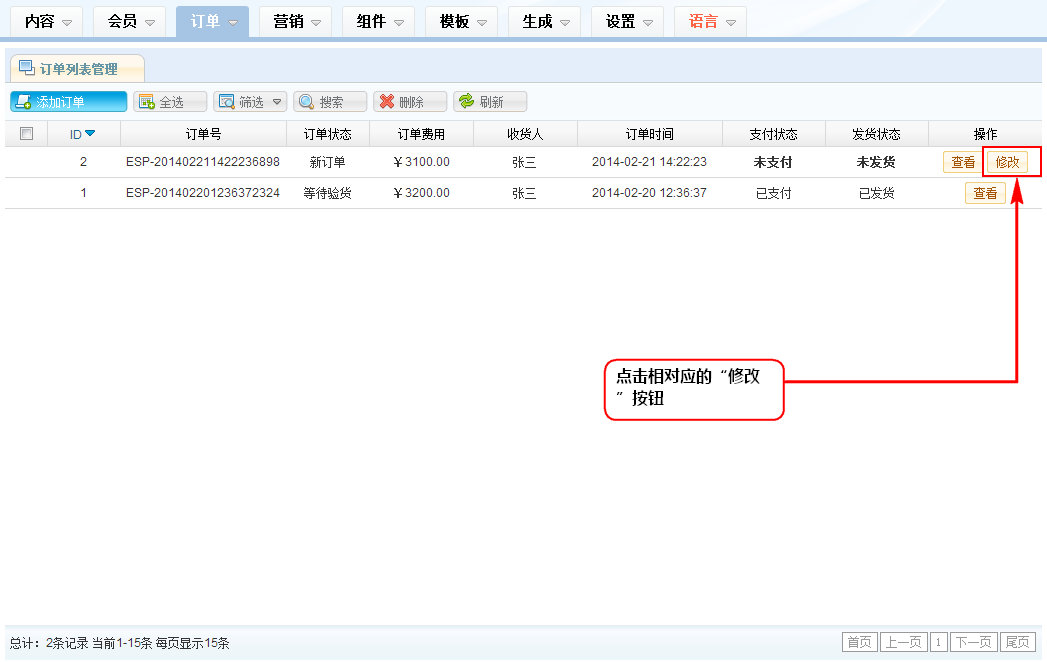Click order number ESP-201402211422236898

click(203, 162)
